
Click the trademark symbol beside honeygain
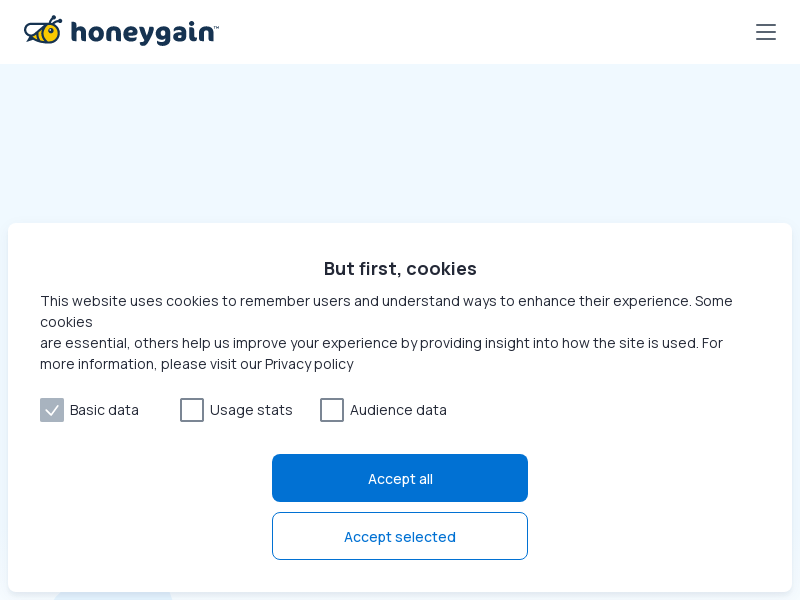click(216, 27)
